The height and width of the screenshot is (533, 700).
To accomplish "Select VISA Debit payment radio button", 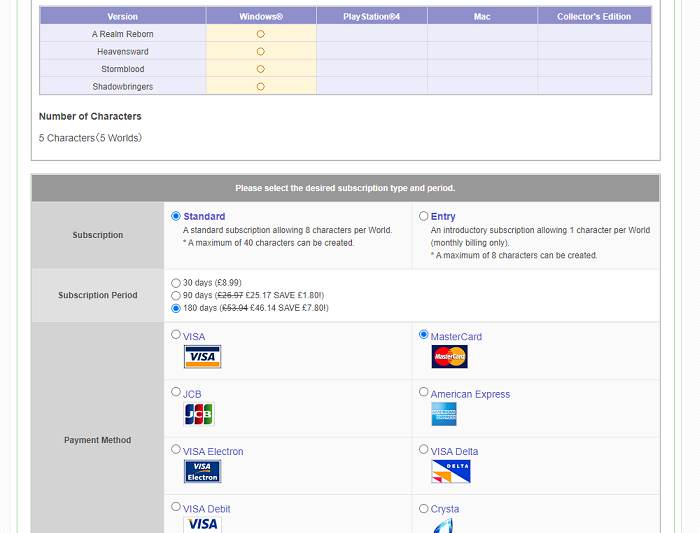I will click(176, 507).
